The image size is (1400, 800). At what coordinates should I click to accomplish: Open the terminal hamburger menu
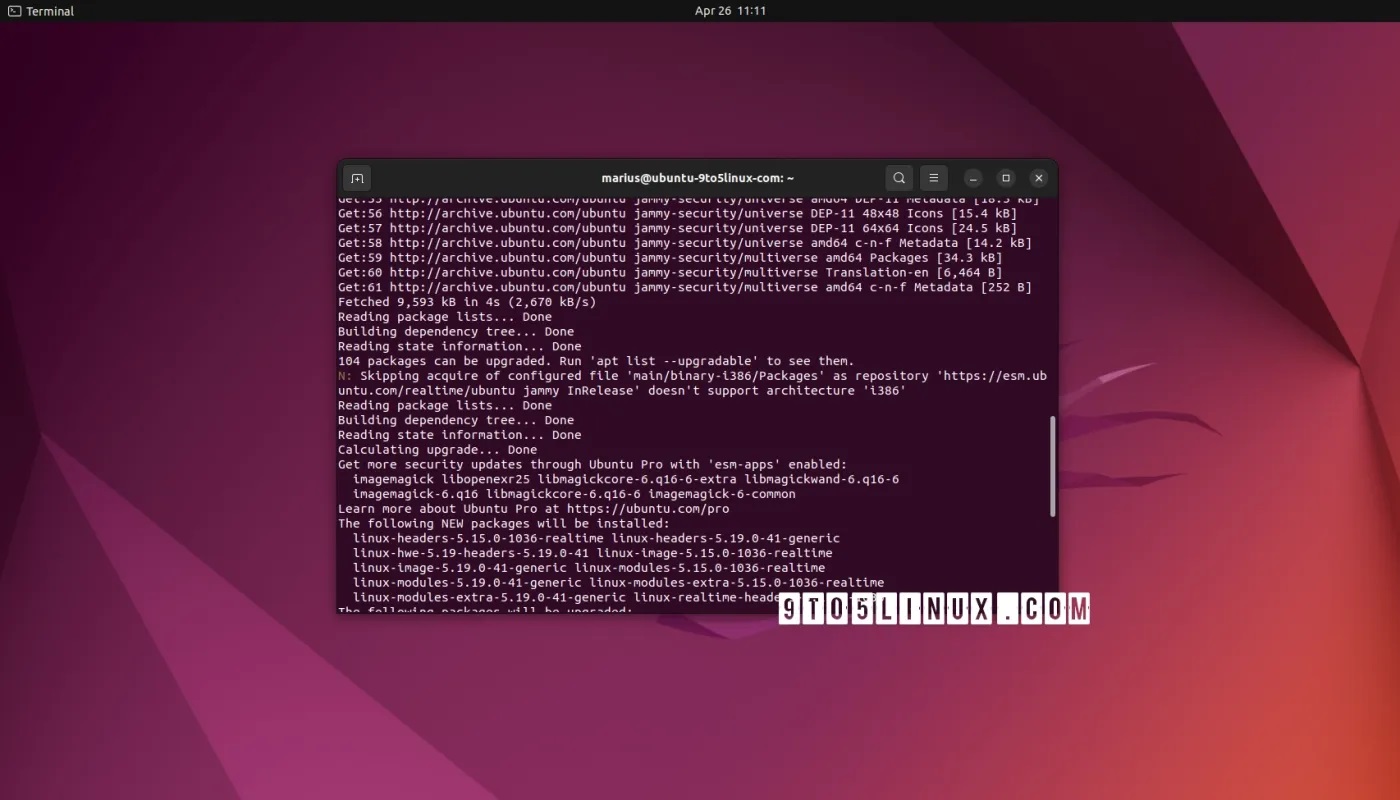point(933,178)
